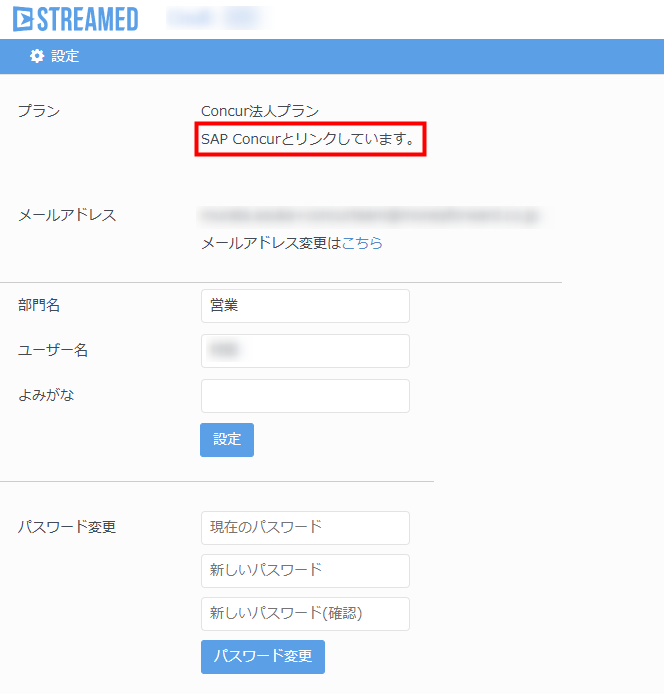Open the 設定 header menu item
This screenshot has height=694, width=664.
[x=65, y=56]
